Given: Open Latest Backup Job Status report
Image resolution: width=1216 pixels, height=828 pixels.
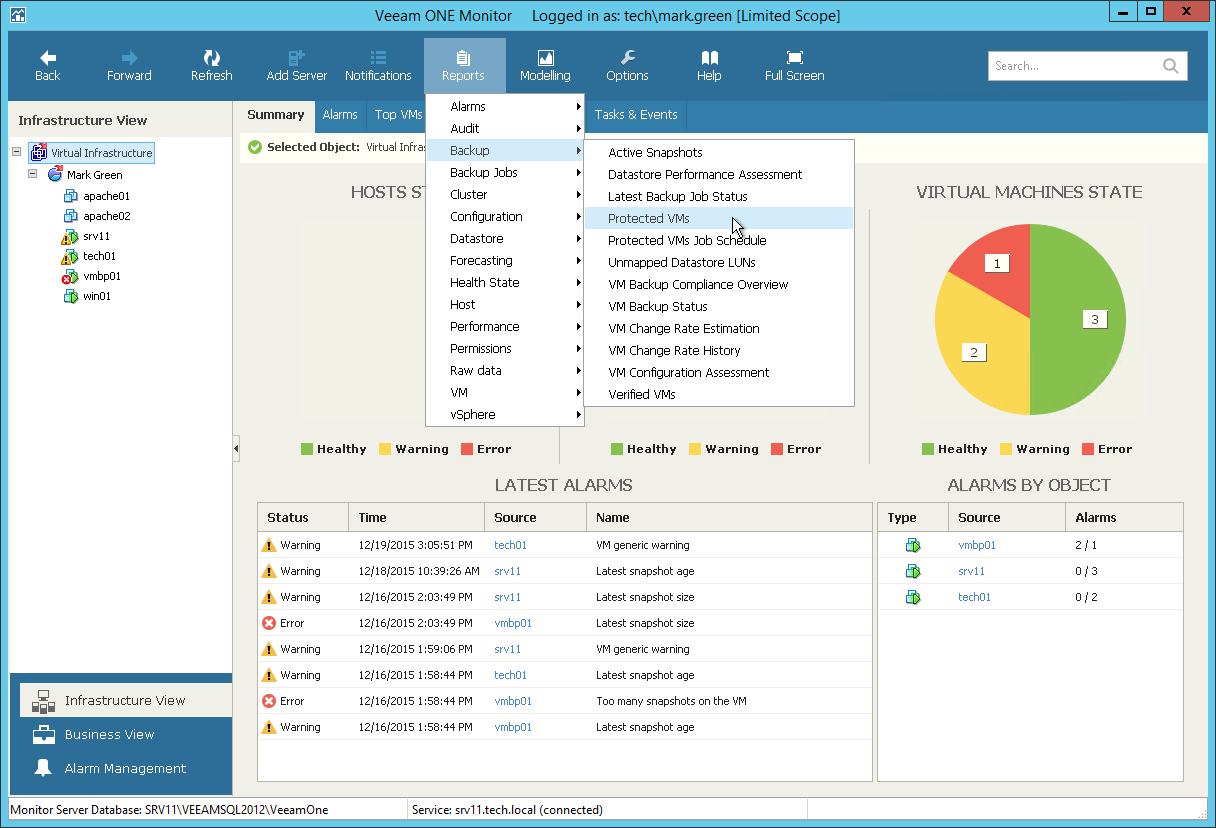Looking at the screenshot, I should [719, 197].
